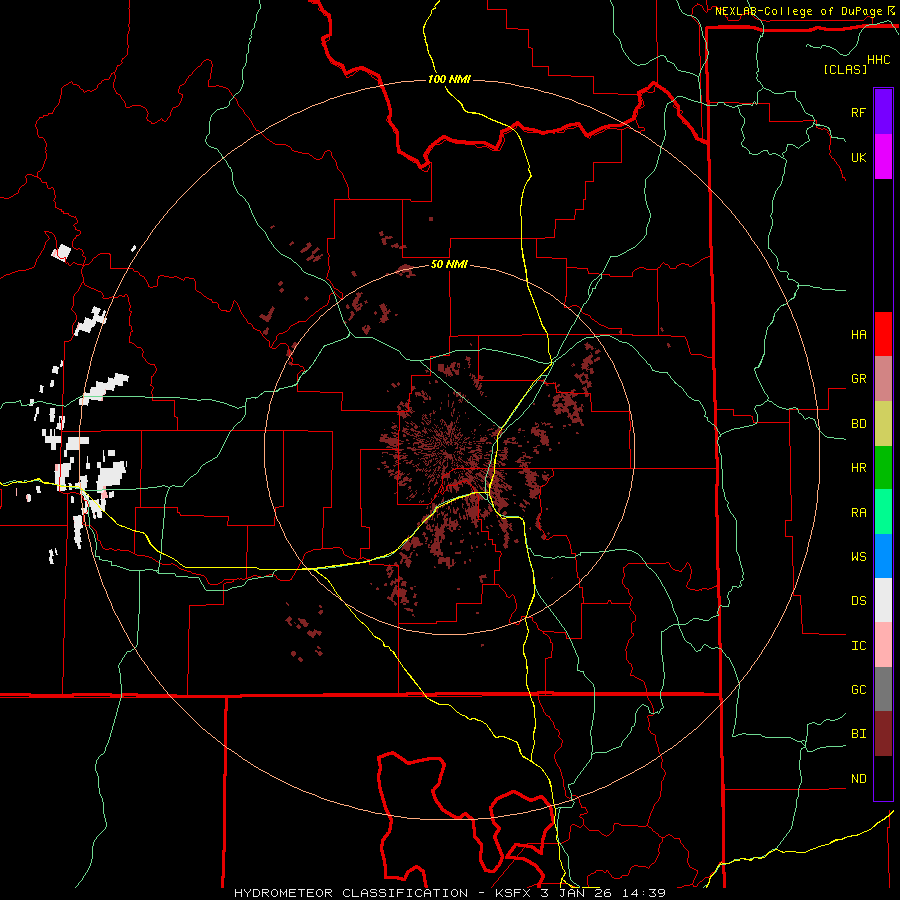The width and height of the screenshot is (900, 900).
Task: Click the radar site center of brown echoes
Action: click(x=449, y=450)
